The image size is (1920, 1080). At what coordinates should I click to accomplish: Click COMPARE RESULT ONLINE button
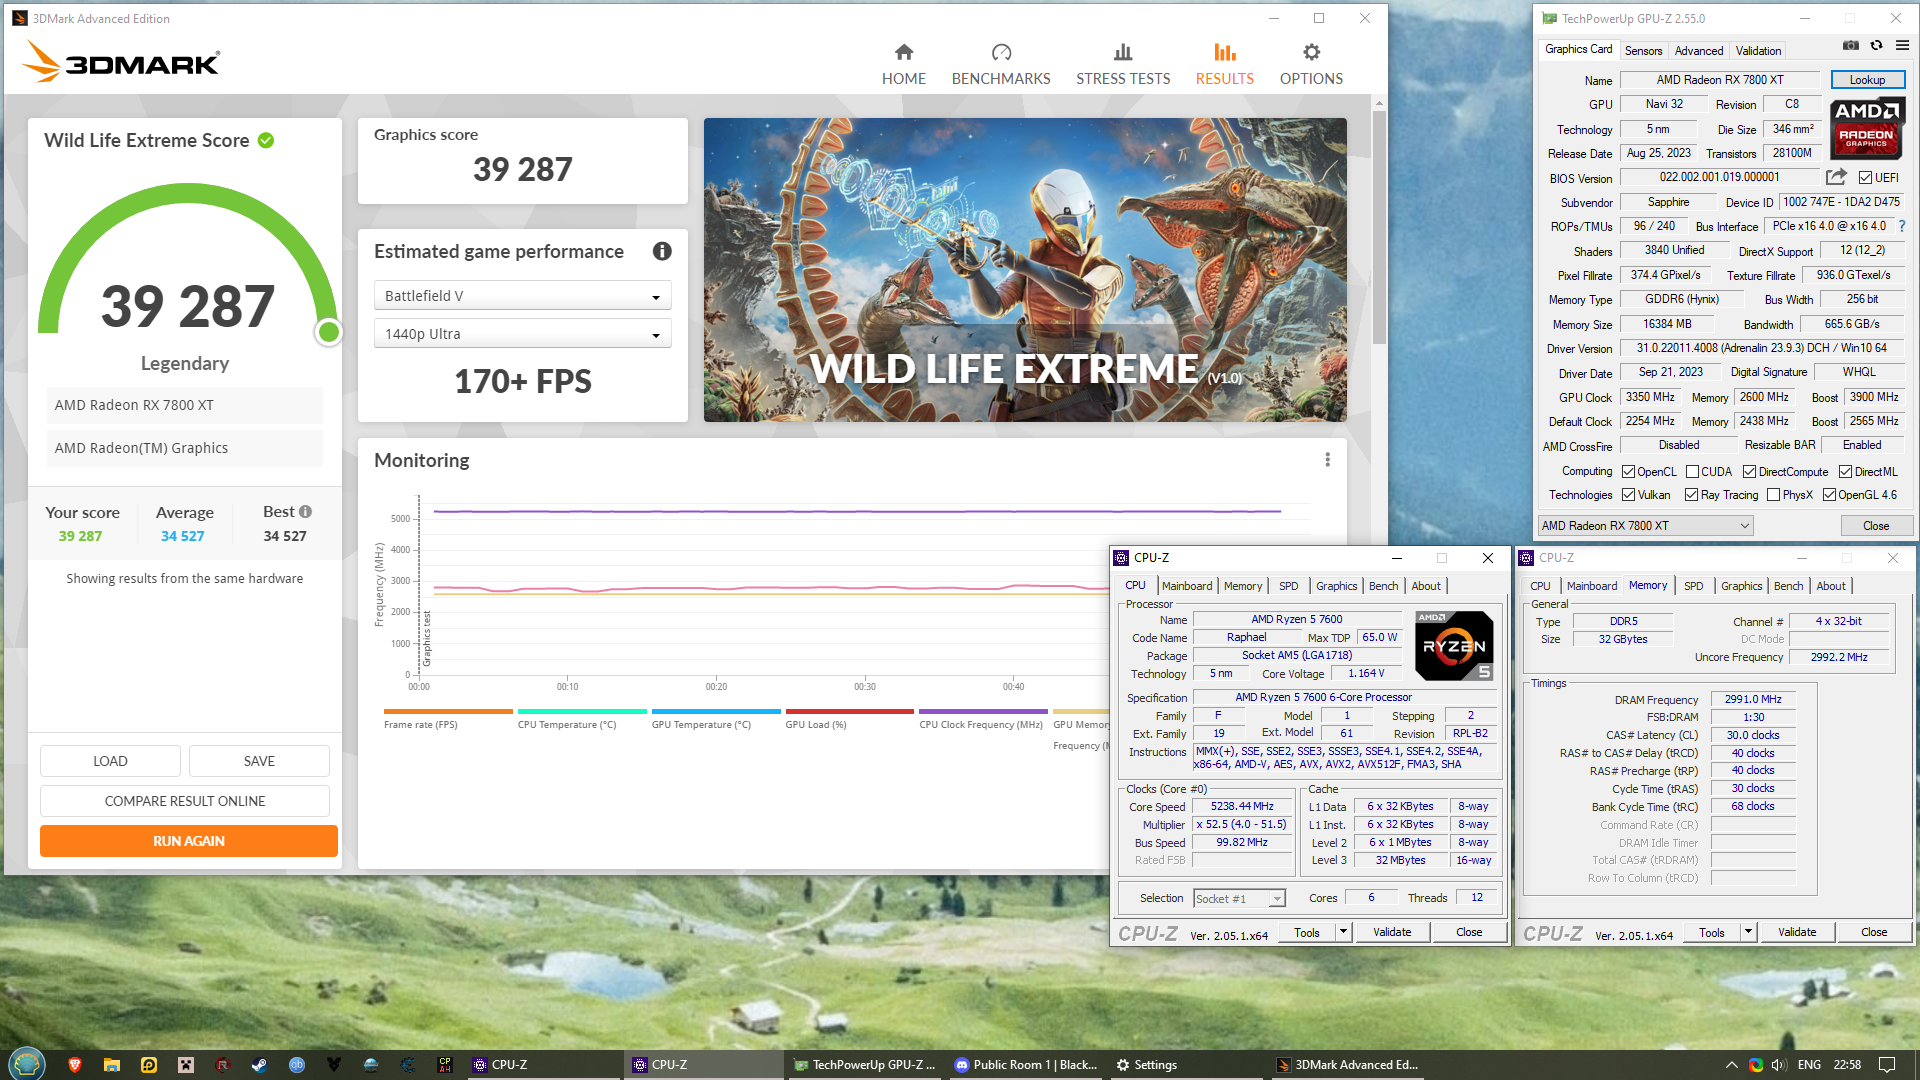185,801
